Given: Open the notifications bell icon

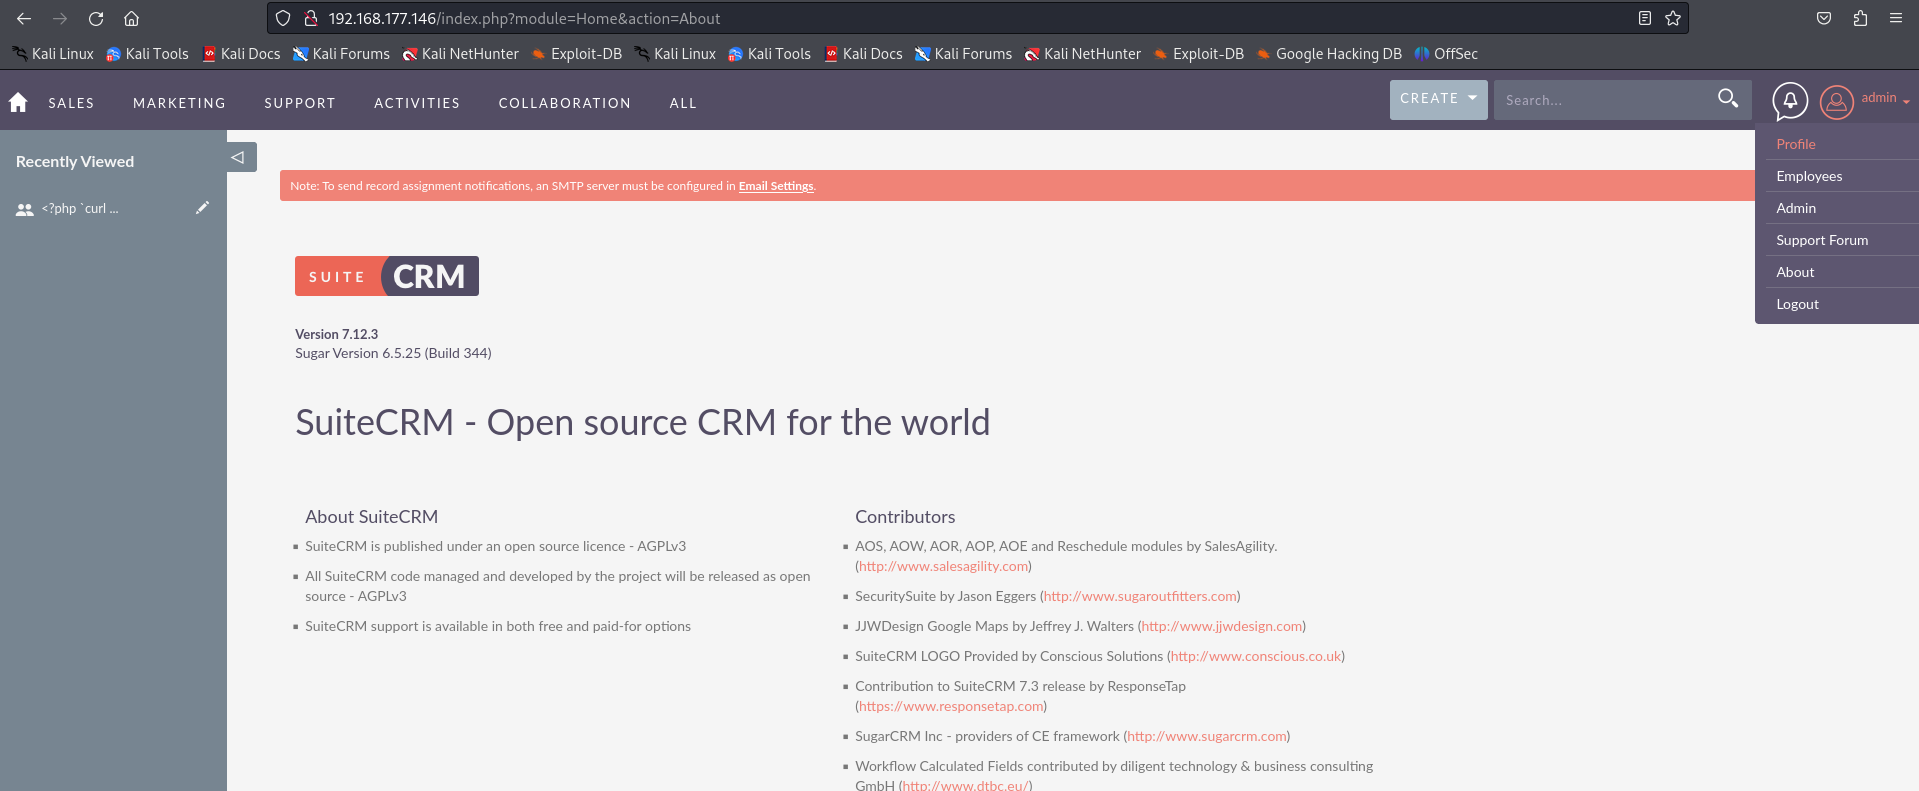Looking at the screenshot, I should (x=1790, y=101).
